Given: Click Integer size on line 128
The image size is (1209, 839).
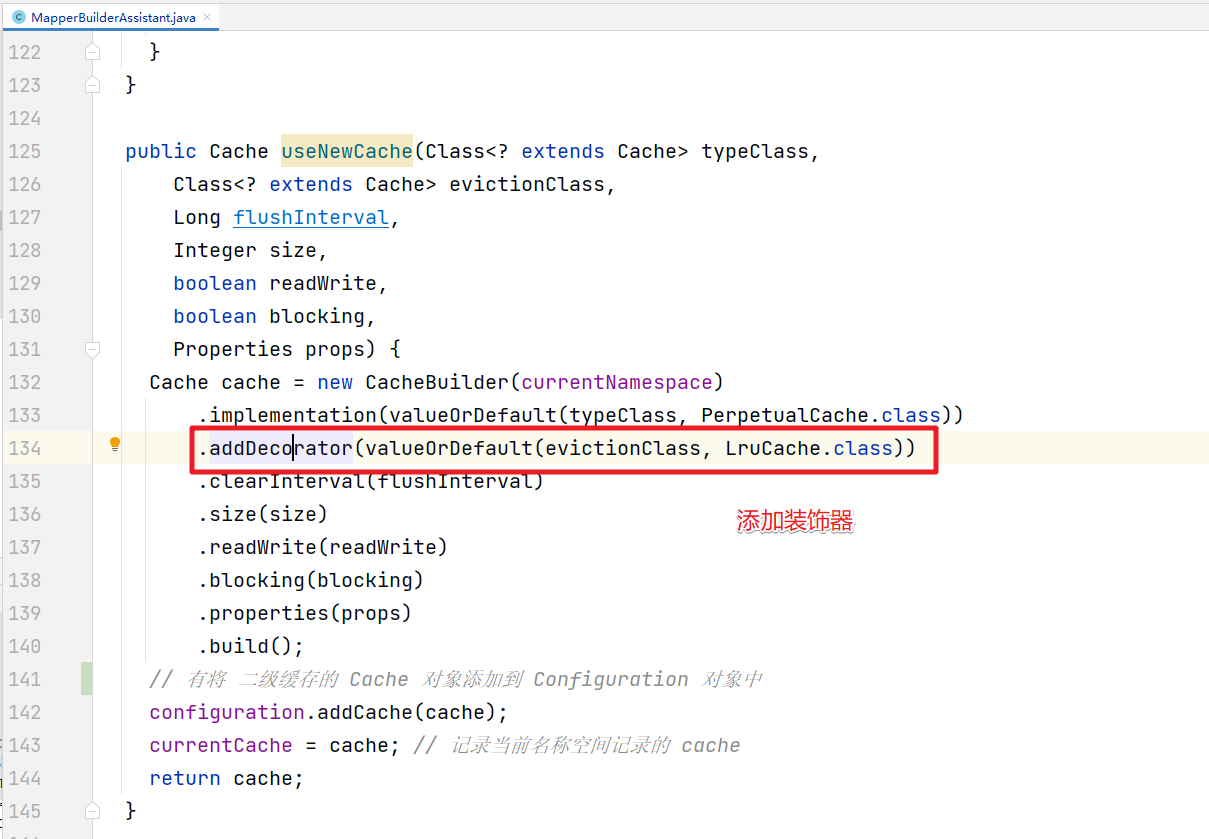Looking at the screenshot, I should click(245, 250).
